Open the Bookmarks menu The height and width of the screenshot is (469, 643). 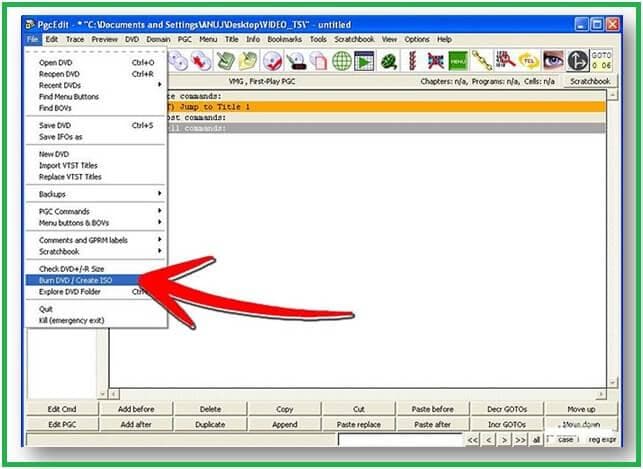[285, 39]
